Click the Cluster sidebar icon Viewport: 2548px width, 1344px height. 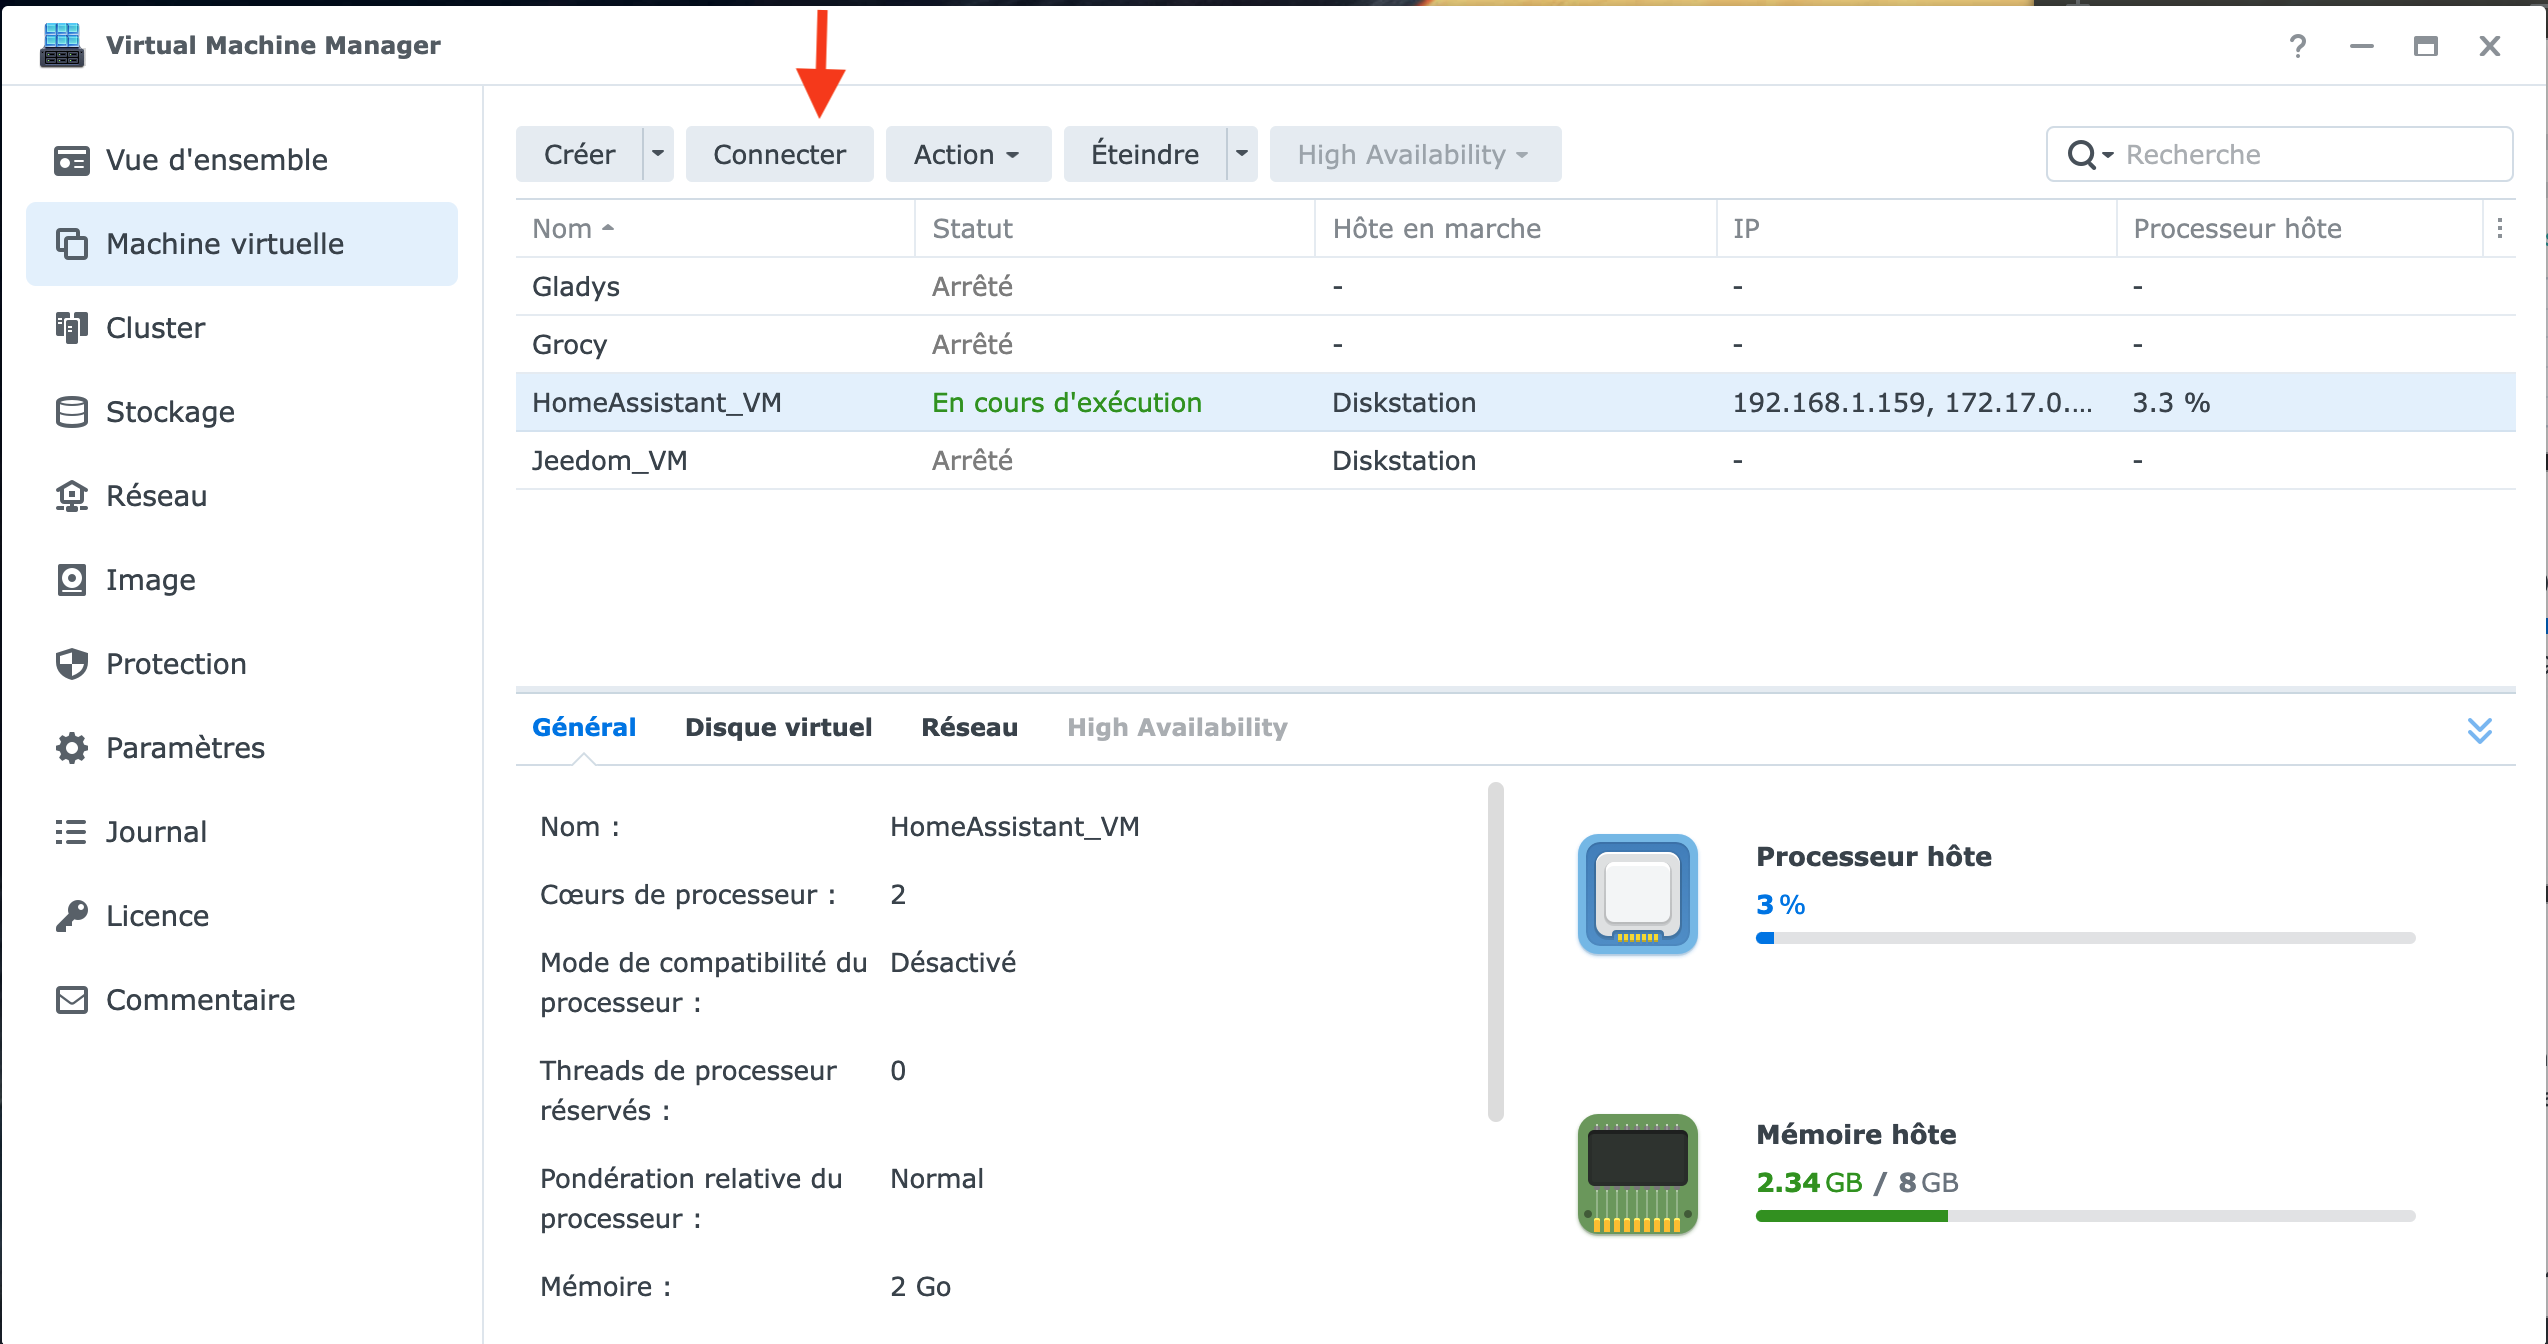click(71, 328)
